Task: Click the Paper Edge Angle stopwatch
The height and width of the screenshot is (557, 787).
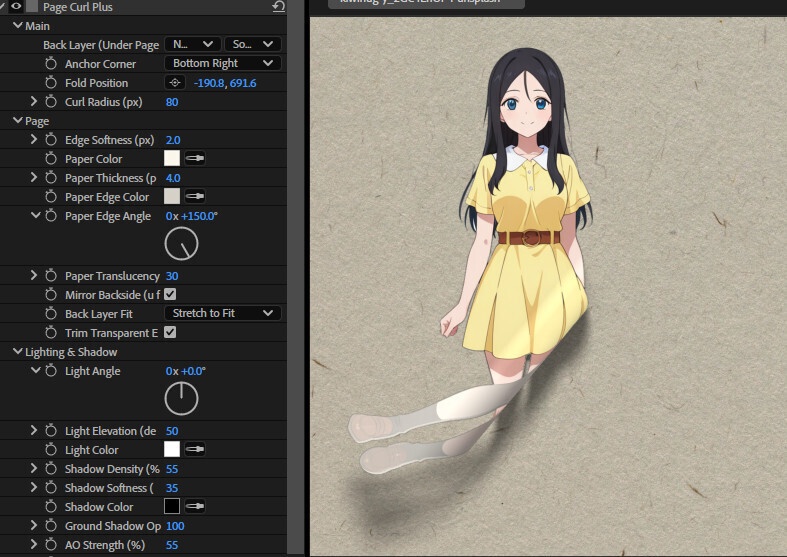Action: 51,216
